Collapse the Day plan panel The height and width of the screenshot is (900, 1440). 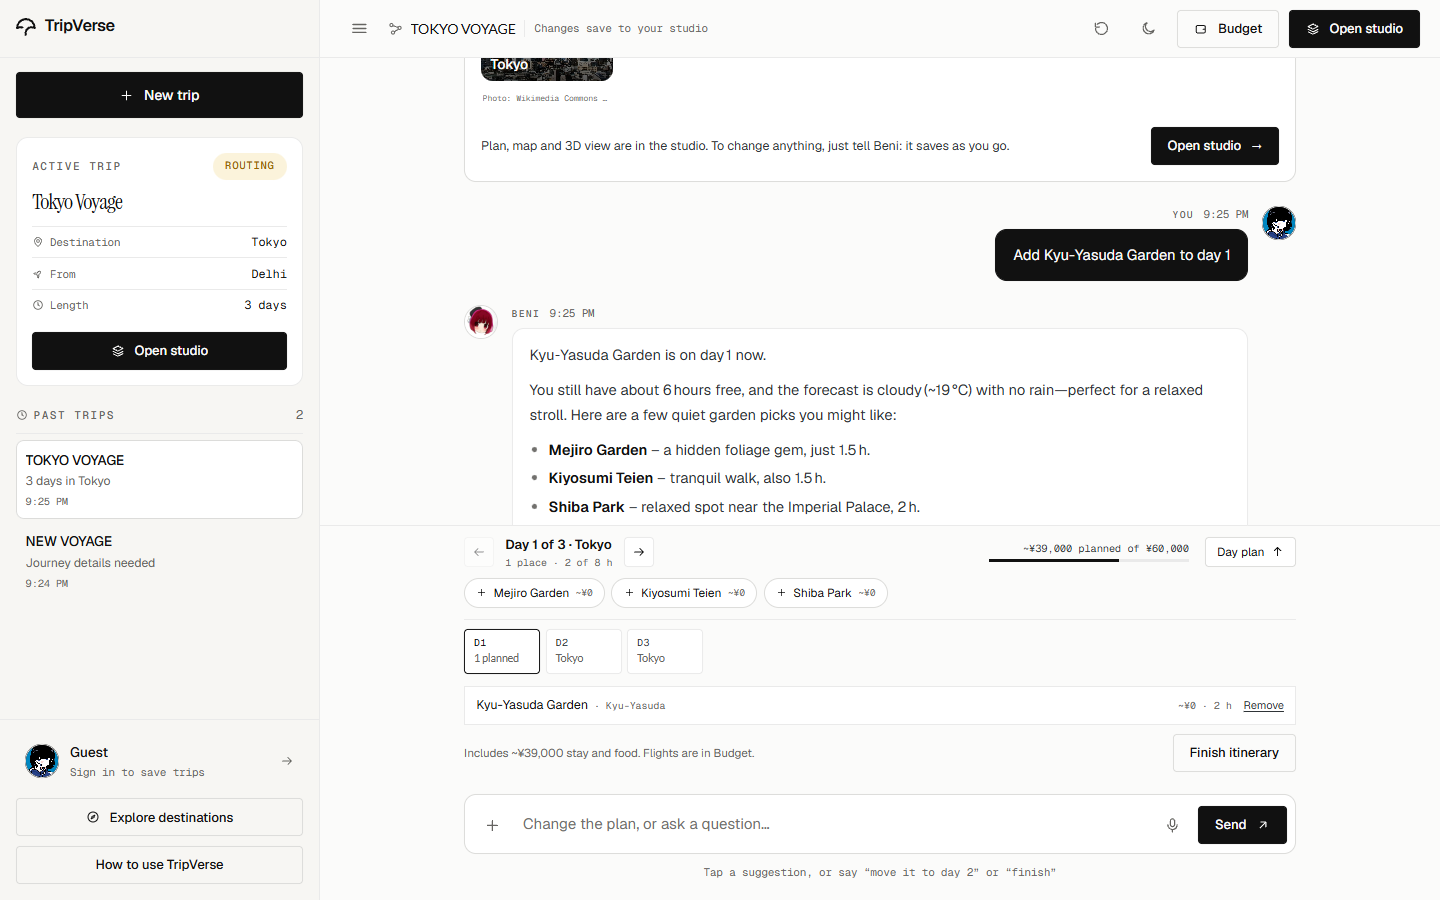tap(1250, 552)
